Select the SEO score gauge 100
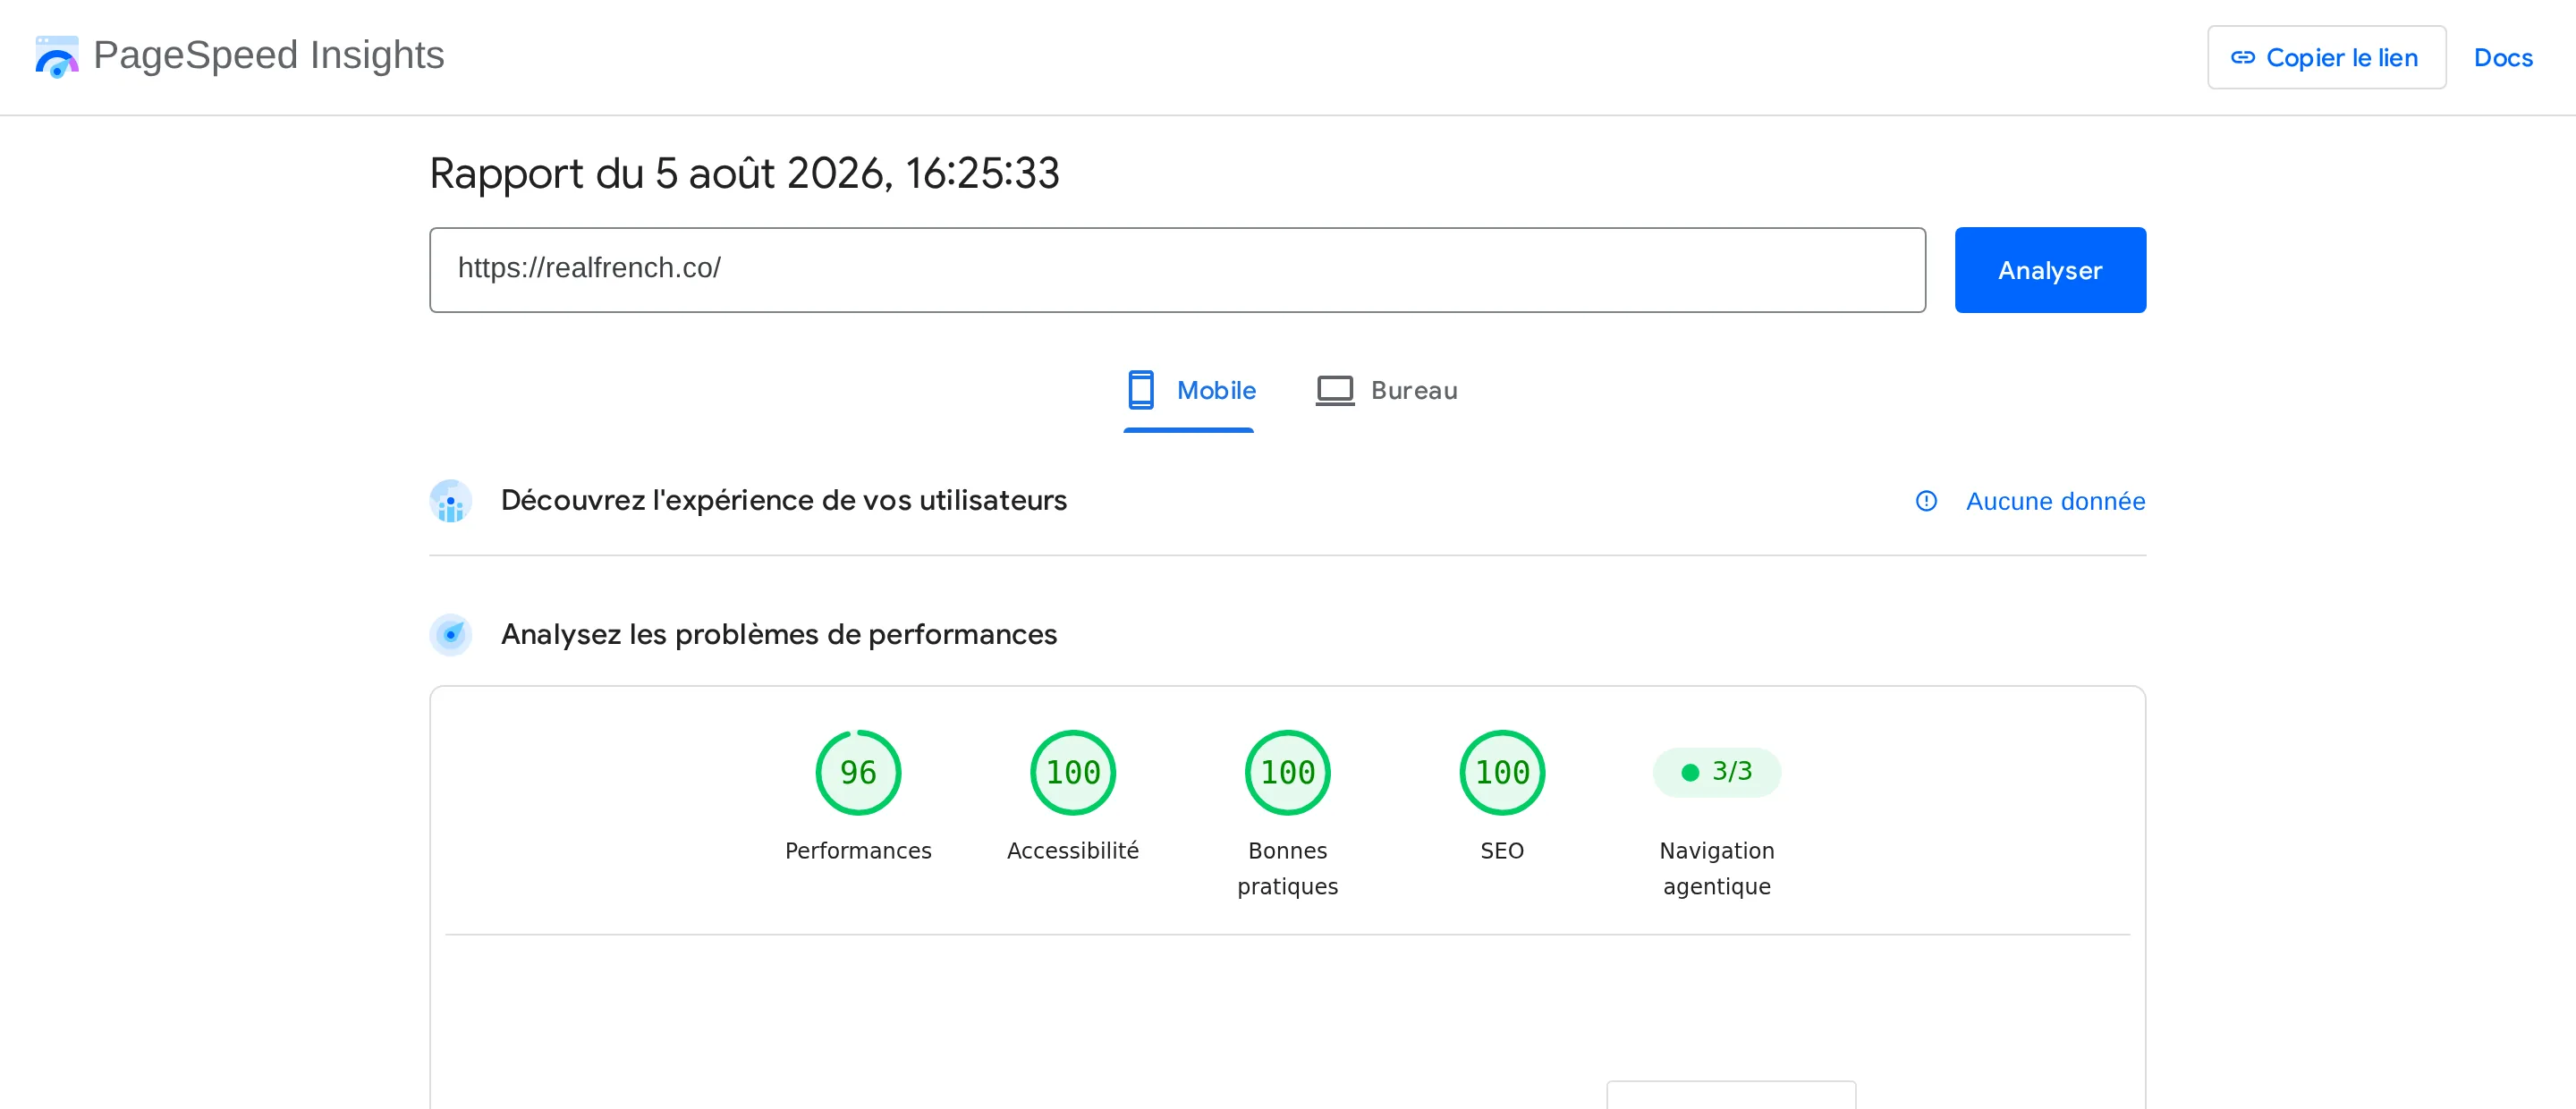The image size is (2576, 1109). [x=1502, y=772]
